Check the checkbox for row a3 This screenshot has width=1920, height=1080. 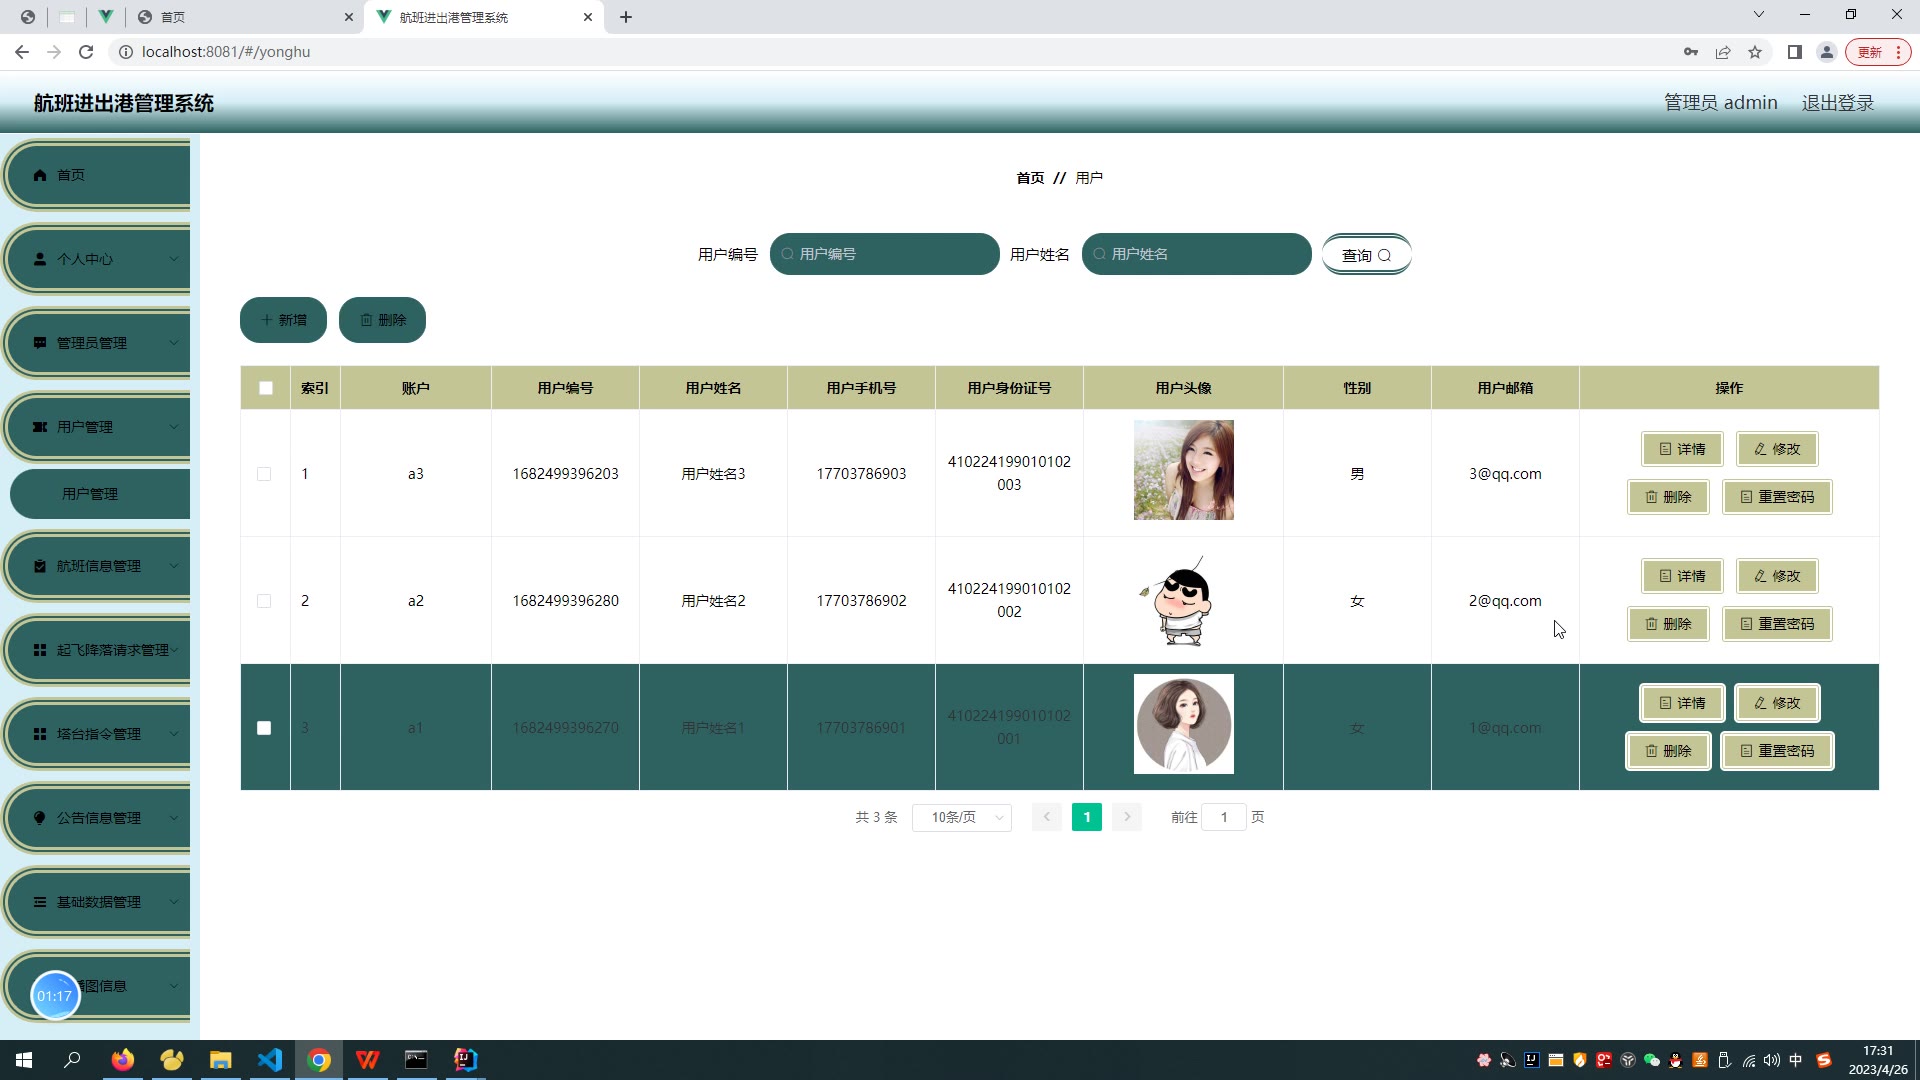coord(264,474)
